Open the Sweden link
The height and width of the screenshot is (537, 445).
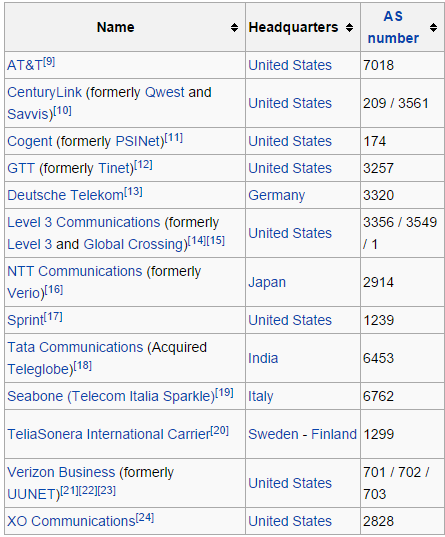273,434
